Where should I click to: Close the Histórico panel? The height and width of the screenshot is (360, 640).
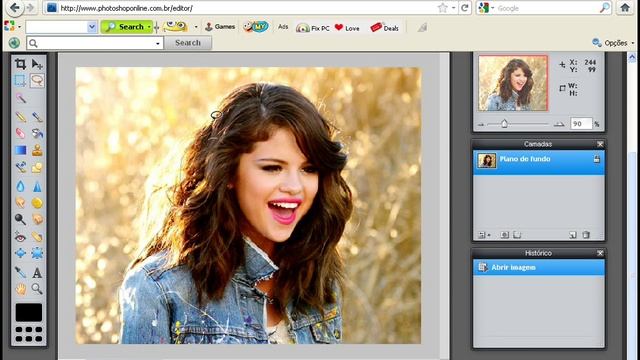coord(600,253)
